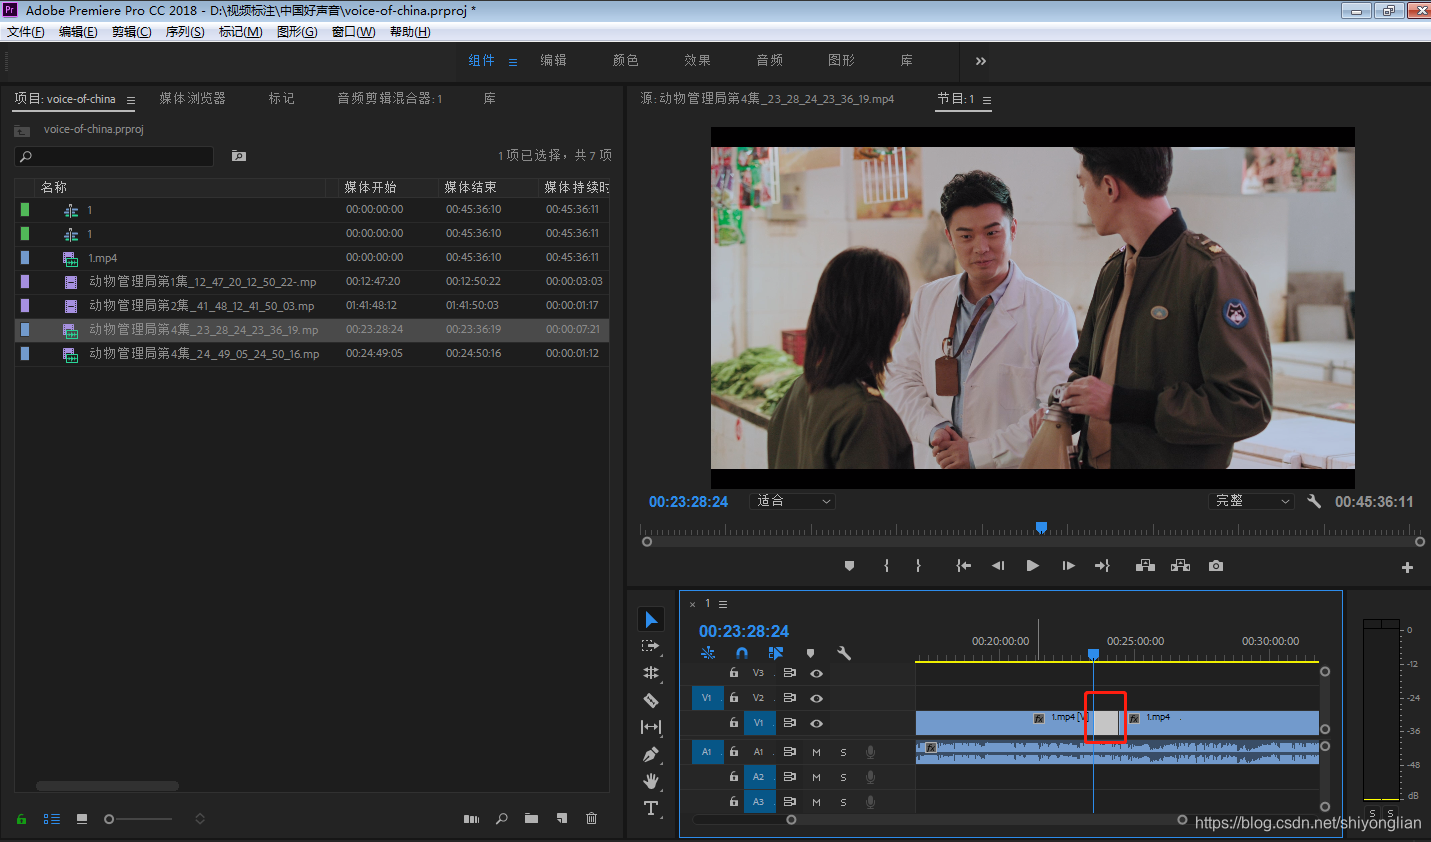Enable voice-over record on A1
This screenshot has height=842, width=1431.
pos(870,752)
